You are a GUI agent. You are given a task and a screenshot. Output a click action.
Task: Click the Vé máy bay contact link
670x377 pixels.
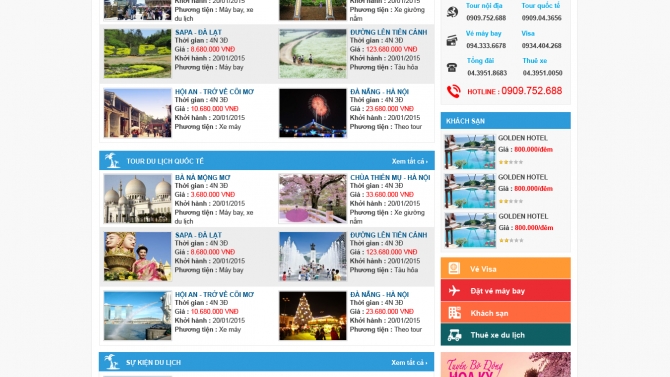click(x=483, y=33)
